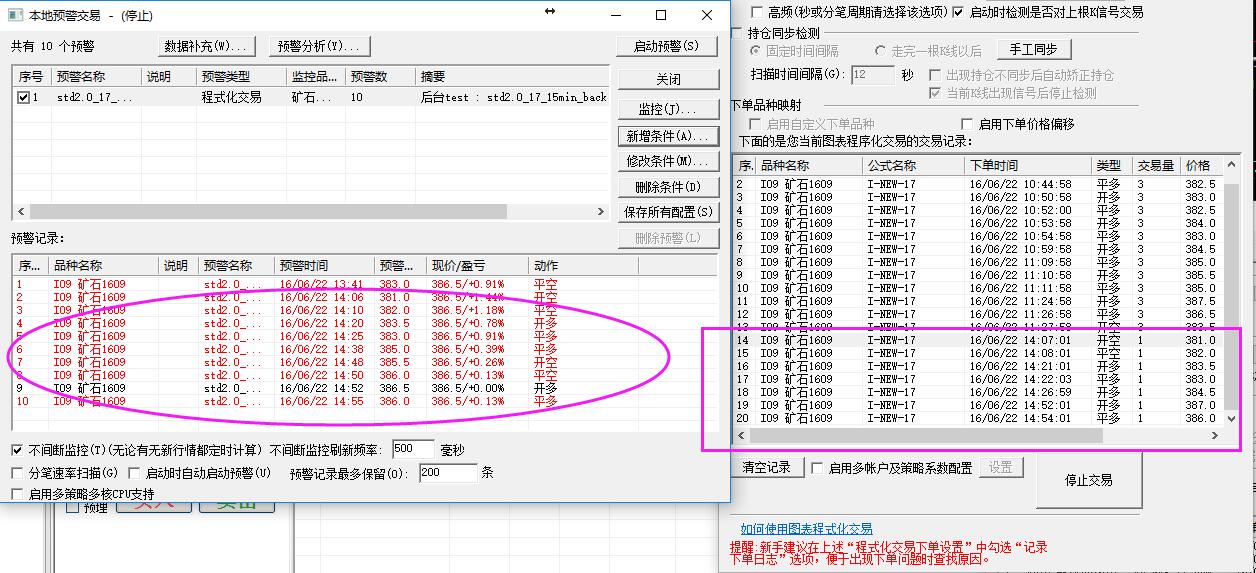This screenshot has width=1256, height=573.
Task: Uncheck the std2.0_17 alert row checkbox
Action: 24,98
